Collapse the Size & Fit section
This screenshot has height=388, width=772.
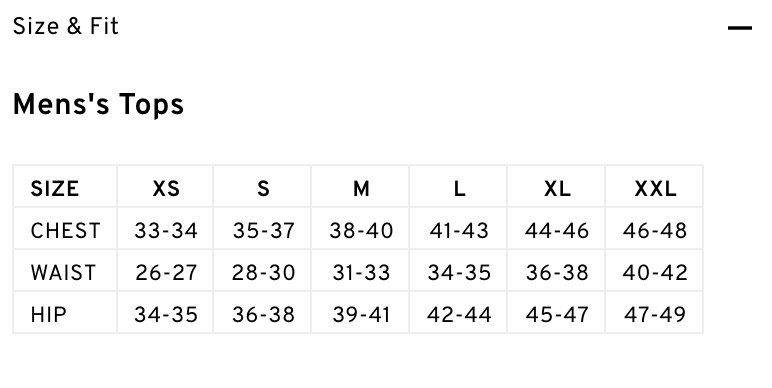[x=740, y=28]
